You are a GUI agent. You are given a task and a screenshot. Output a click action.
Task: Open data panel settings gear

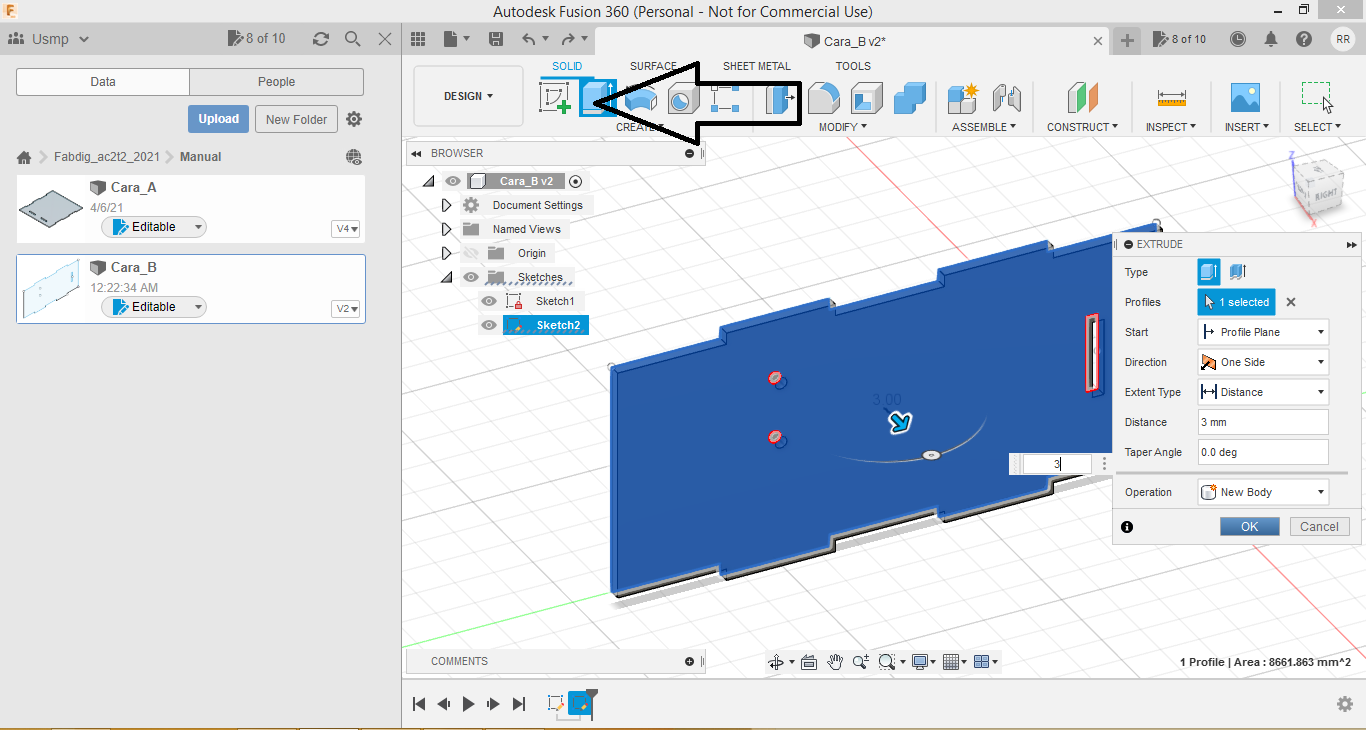pyautogui.click(x=354, y=119)
